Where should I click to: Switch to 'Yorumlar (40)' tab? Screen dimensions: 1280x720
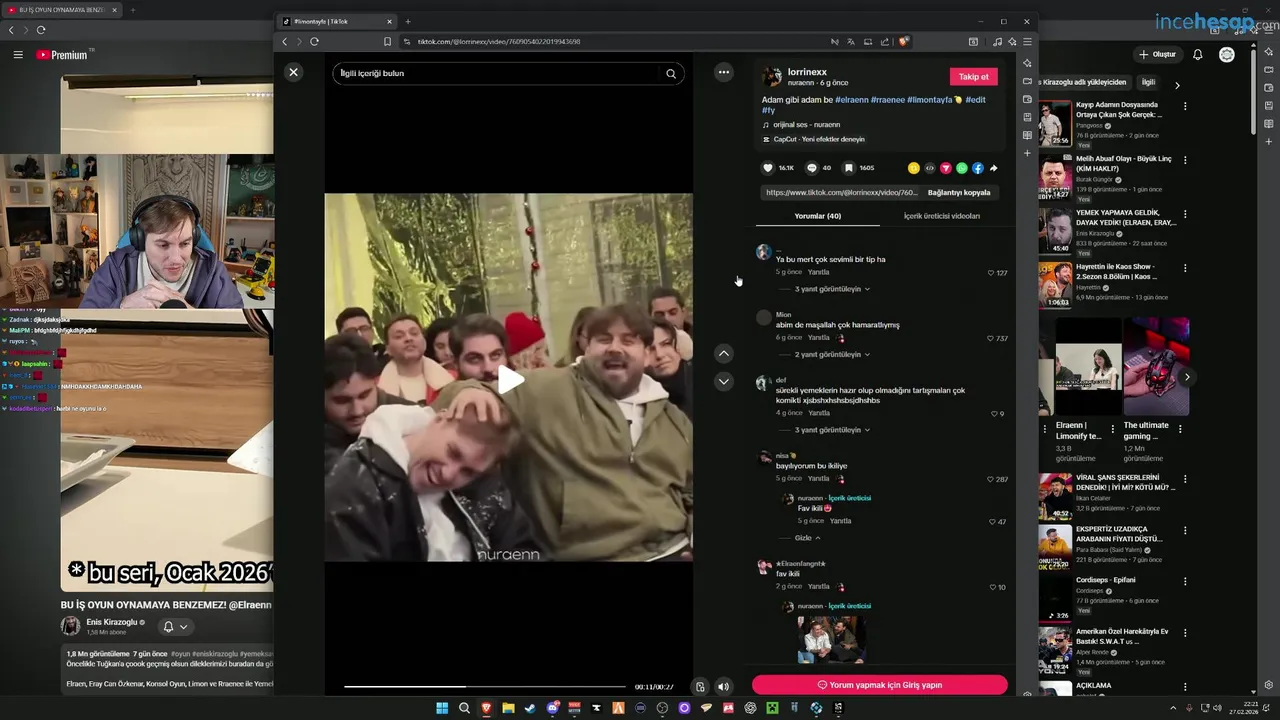click(x=817, y=216)
